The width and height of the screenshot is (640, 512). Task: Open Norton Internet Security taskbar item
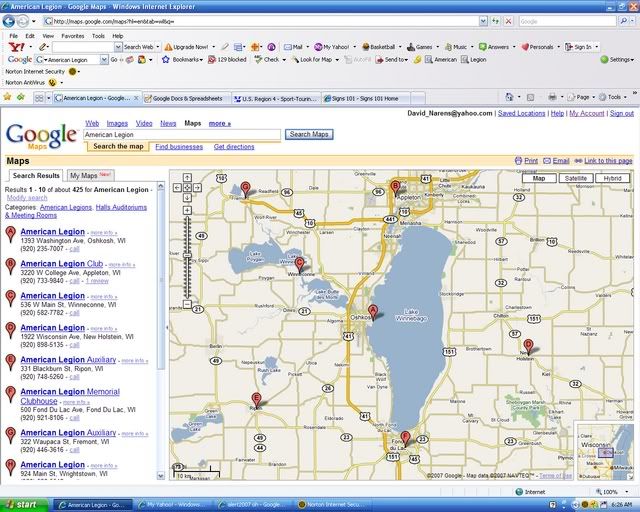[x=333, y=505]
